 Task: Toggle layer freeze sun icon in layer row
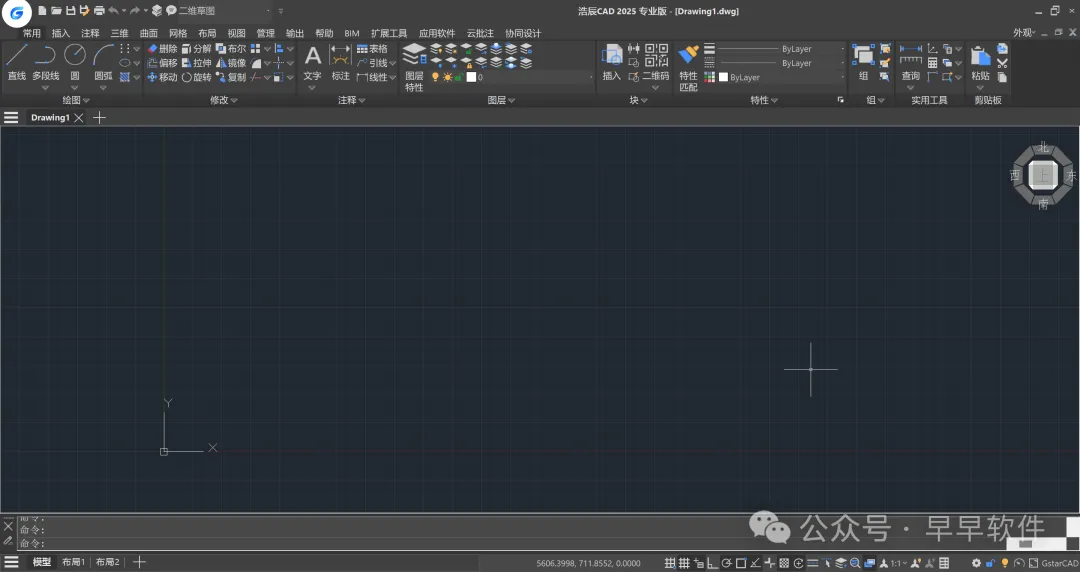447,77
